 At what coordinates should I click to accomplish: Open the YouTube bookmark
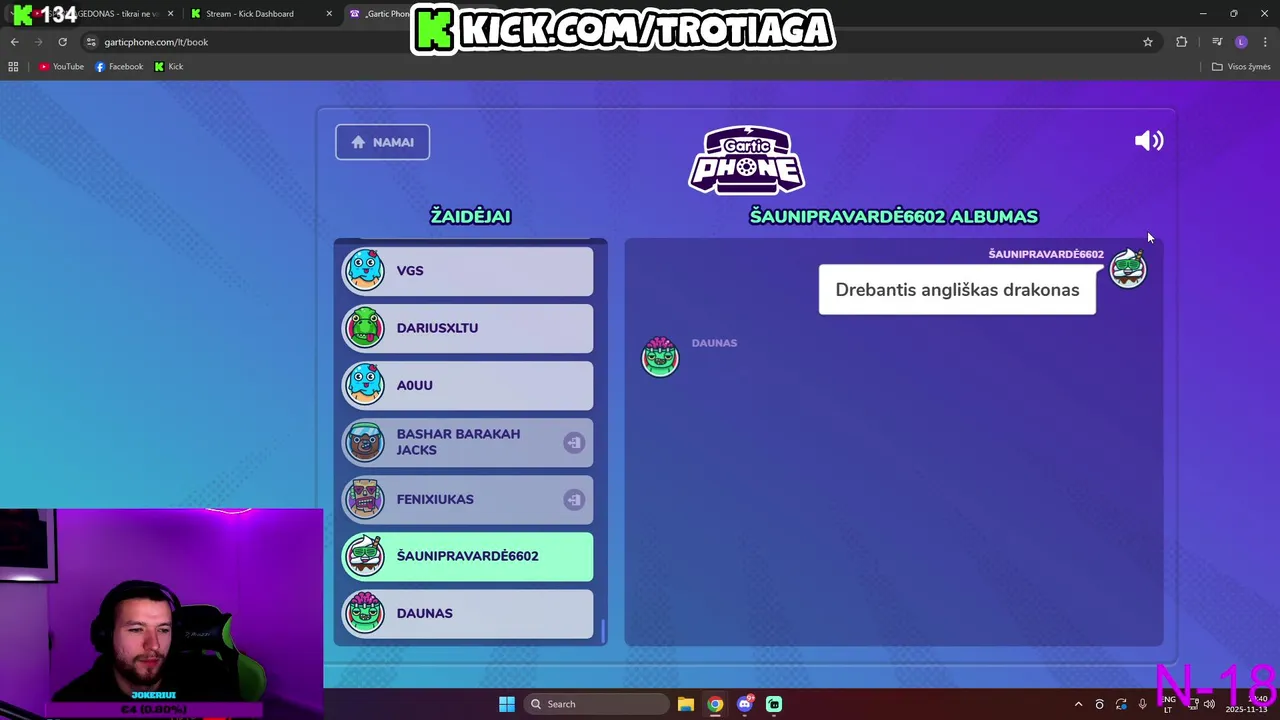pos(61,67)
